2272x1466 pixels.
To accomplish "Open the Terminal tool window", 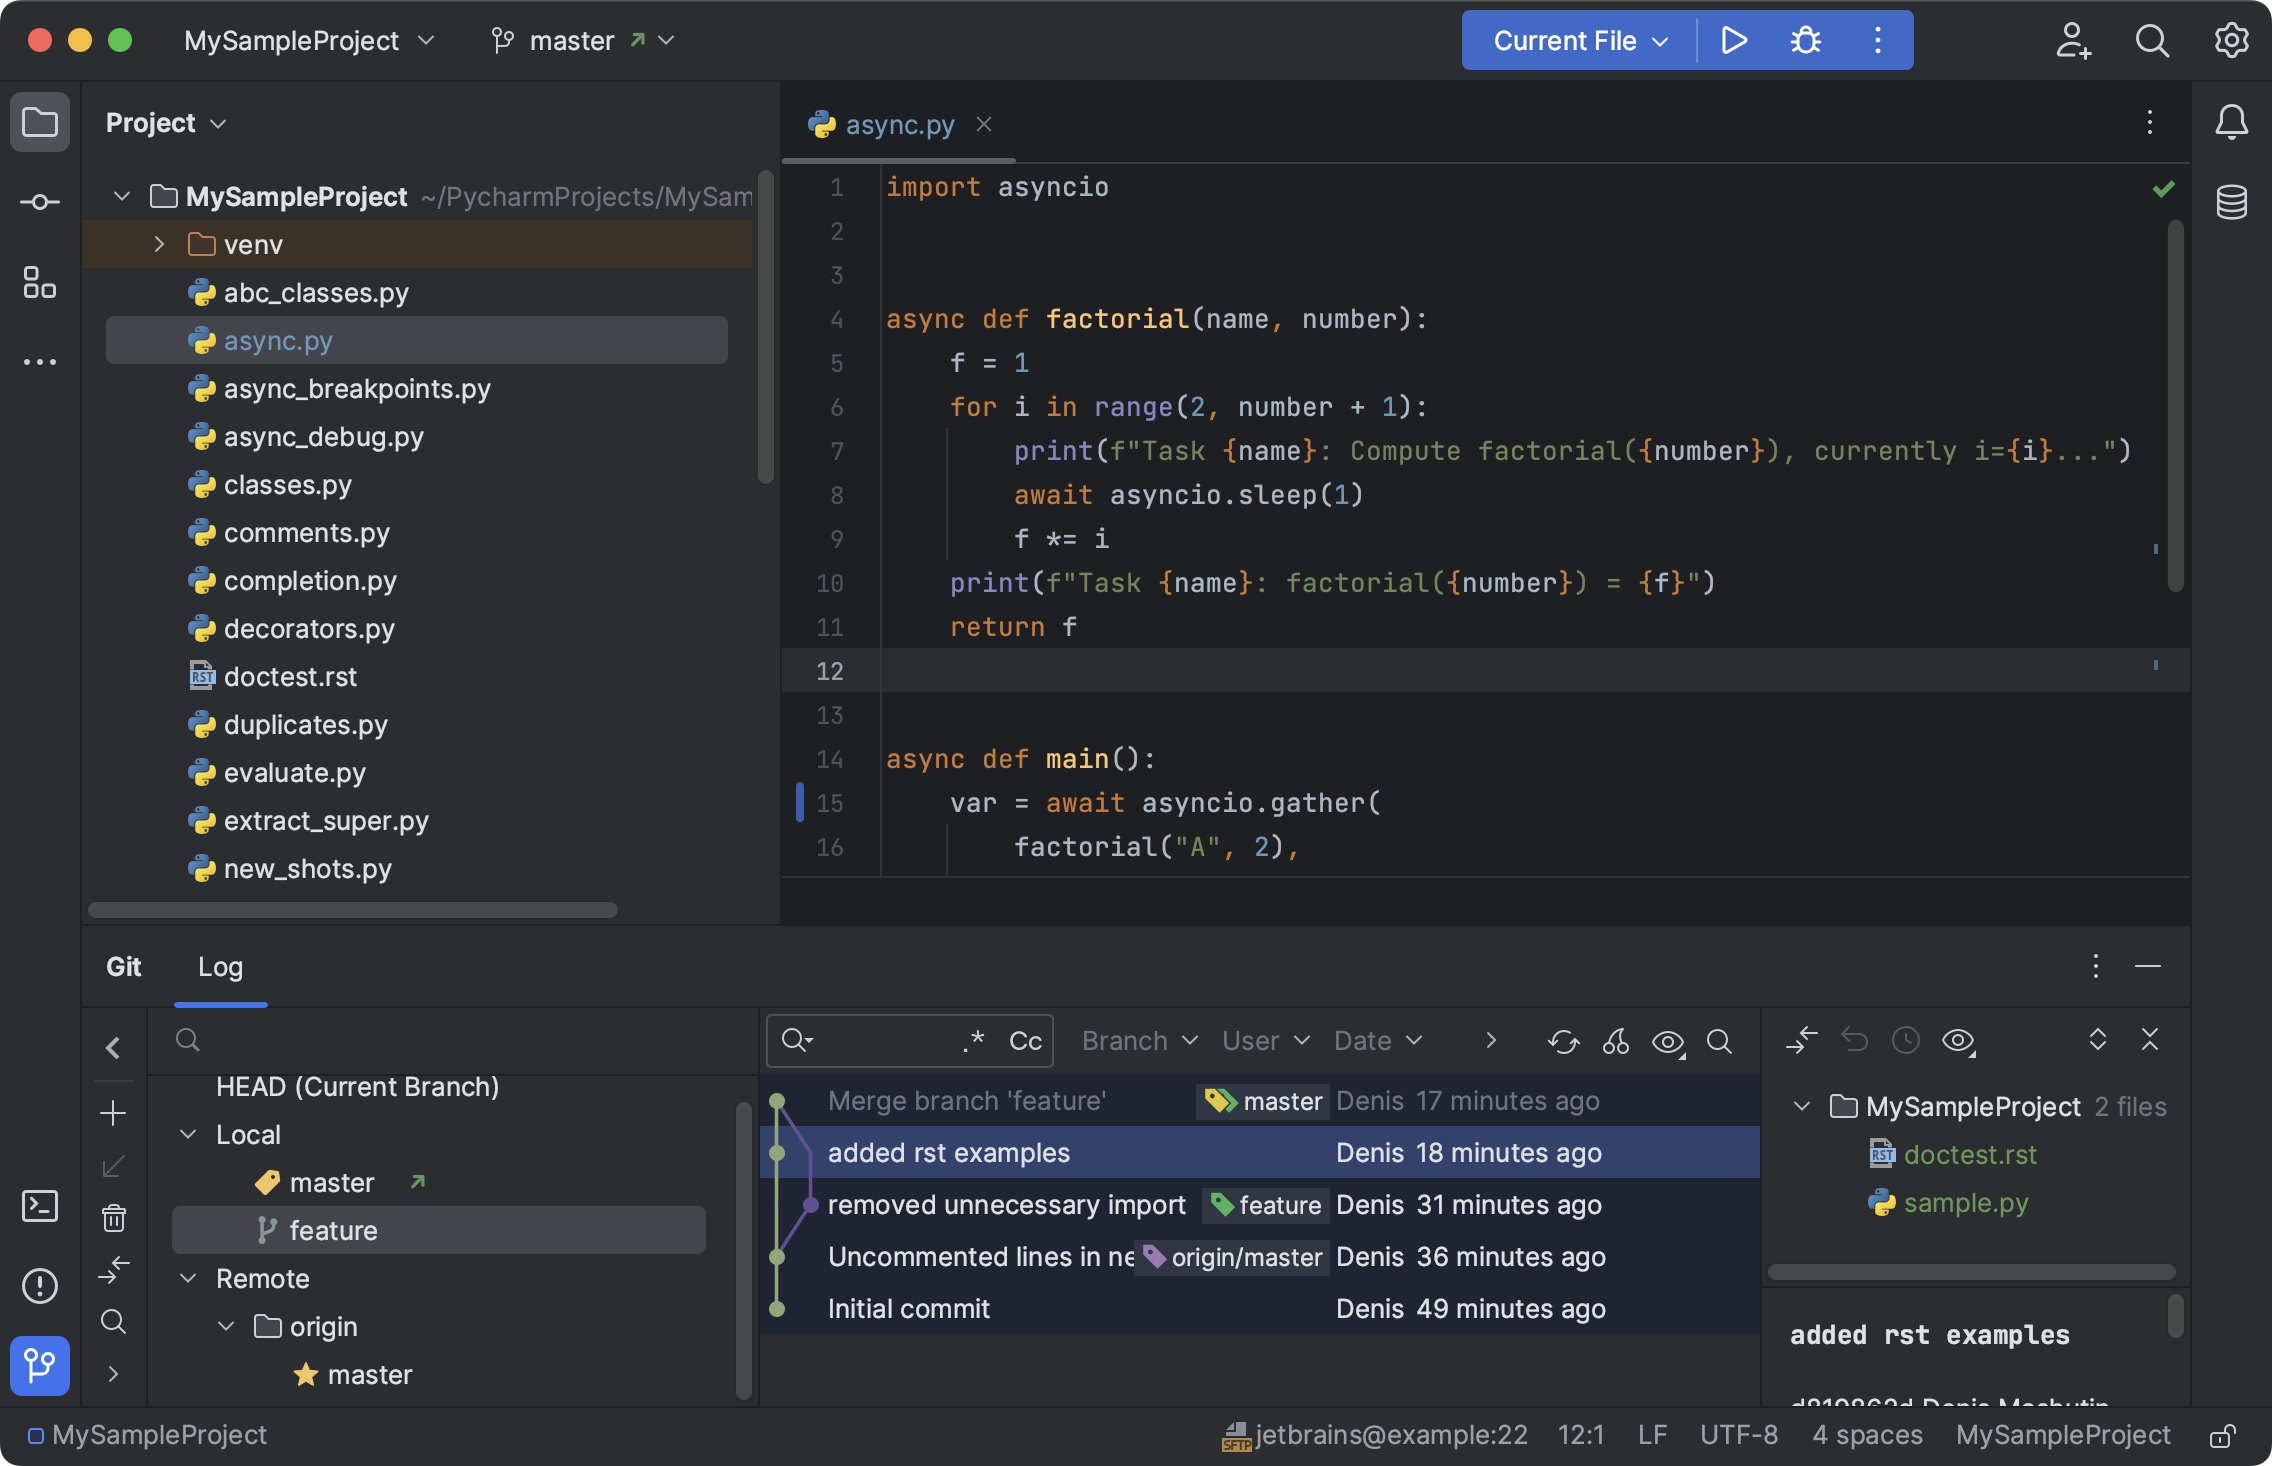I will click(x=40, y=1206).
